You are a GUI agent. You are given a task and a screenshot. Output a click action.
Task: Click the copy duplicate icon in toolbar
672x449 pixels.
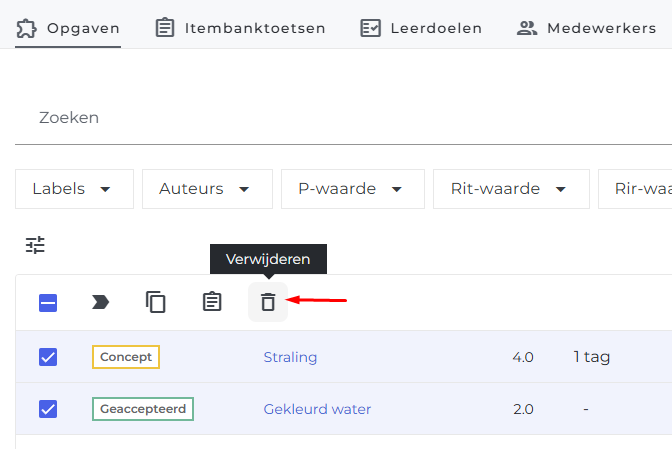[x=156, y=302]
